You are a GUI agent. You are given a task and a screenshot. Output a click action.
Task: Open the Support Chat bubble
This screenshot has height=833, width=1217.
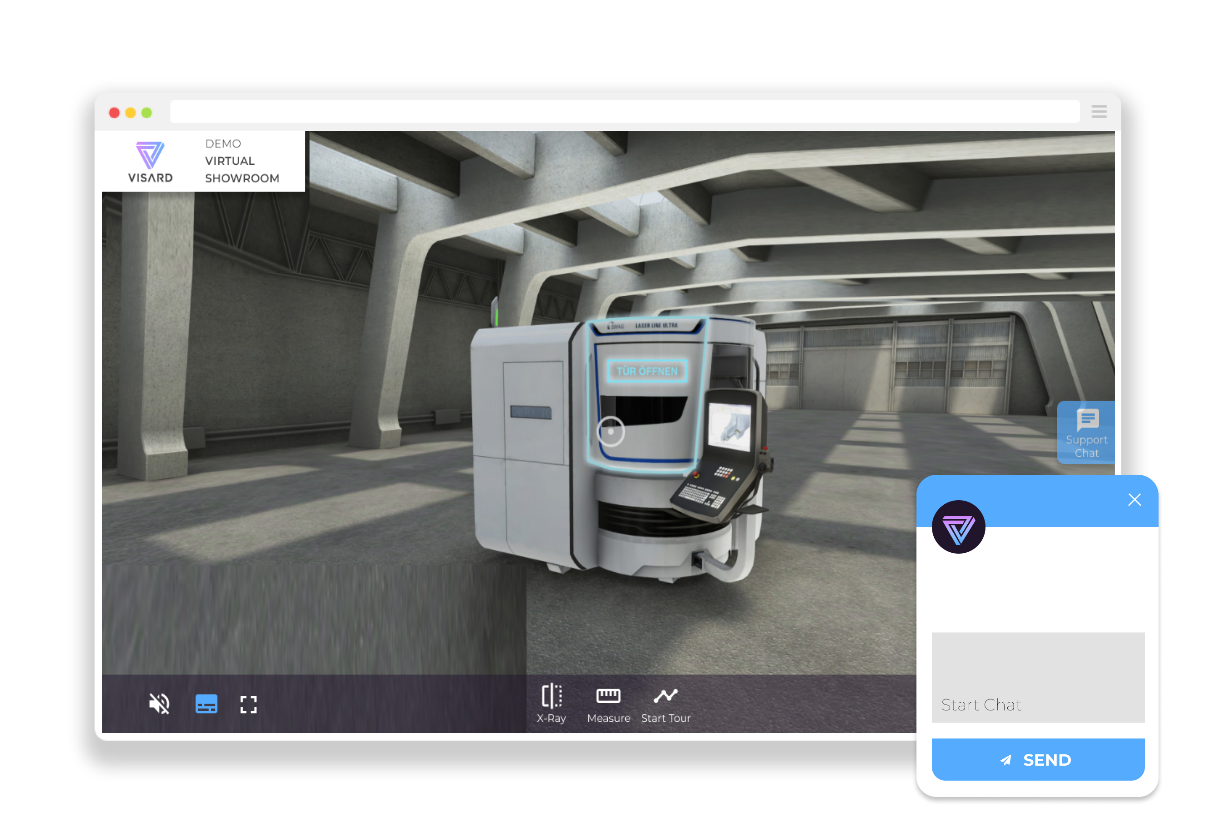1086,432
